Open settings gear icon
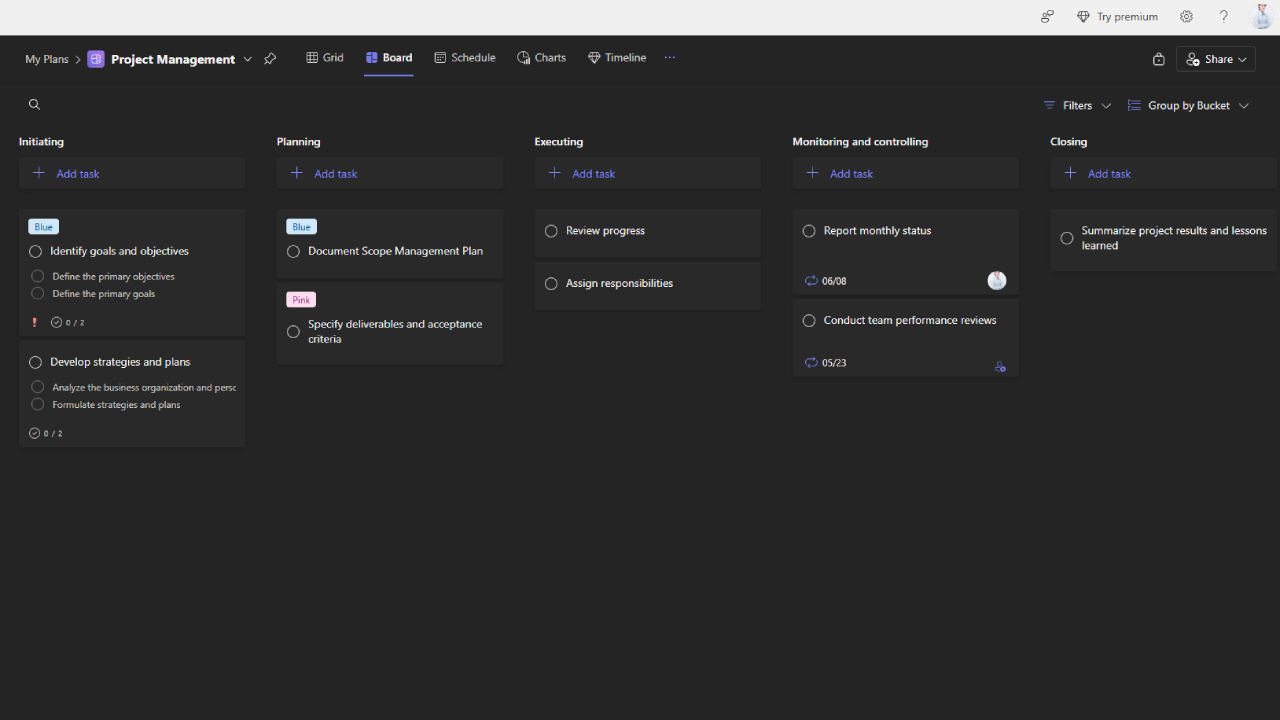 point(1186,16)
